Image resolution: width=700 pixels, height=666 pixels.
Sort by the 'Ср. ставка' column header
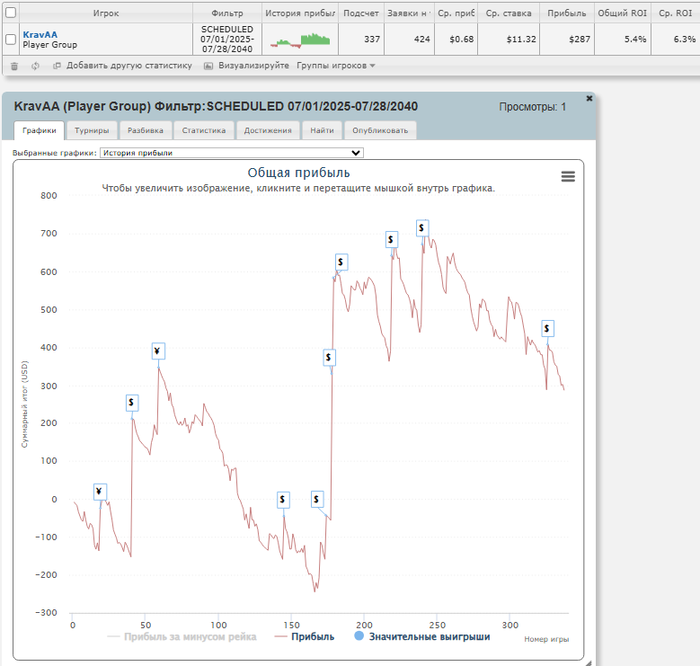(x=508, y=13)
